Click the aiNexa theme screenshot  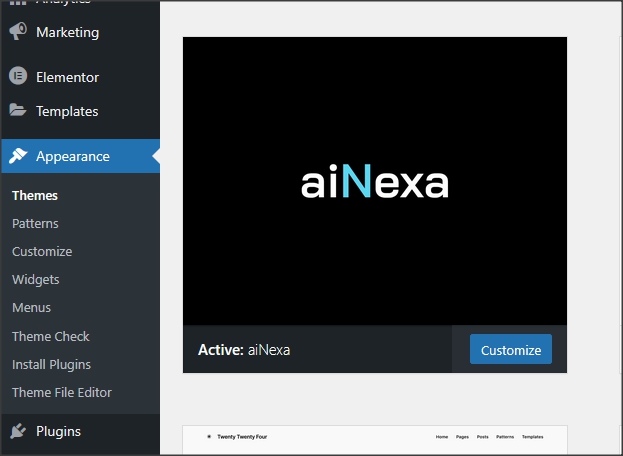[375, 181]
